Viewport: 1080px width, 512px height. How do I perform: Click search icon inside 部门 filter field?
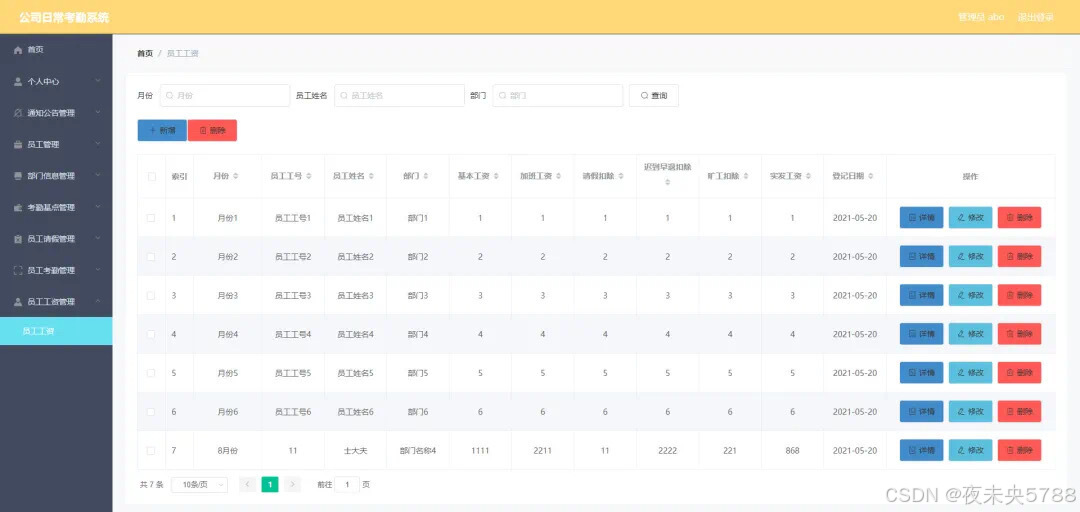point(502,96)
